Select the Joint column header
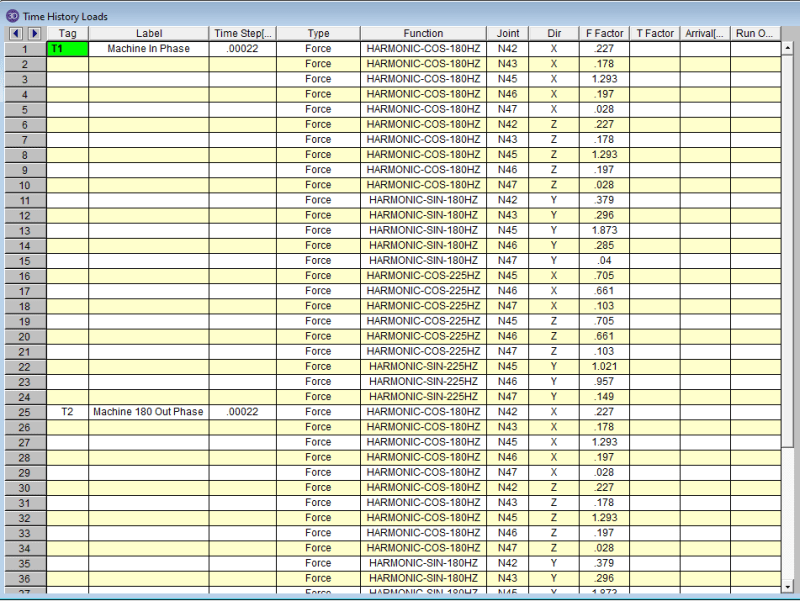800x601 pixels. [x=508, y=34]
